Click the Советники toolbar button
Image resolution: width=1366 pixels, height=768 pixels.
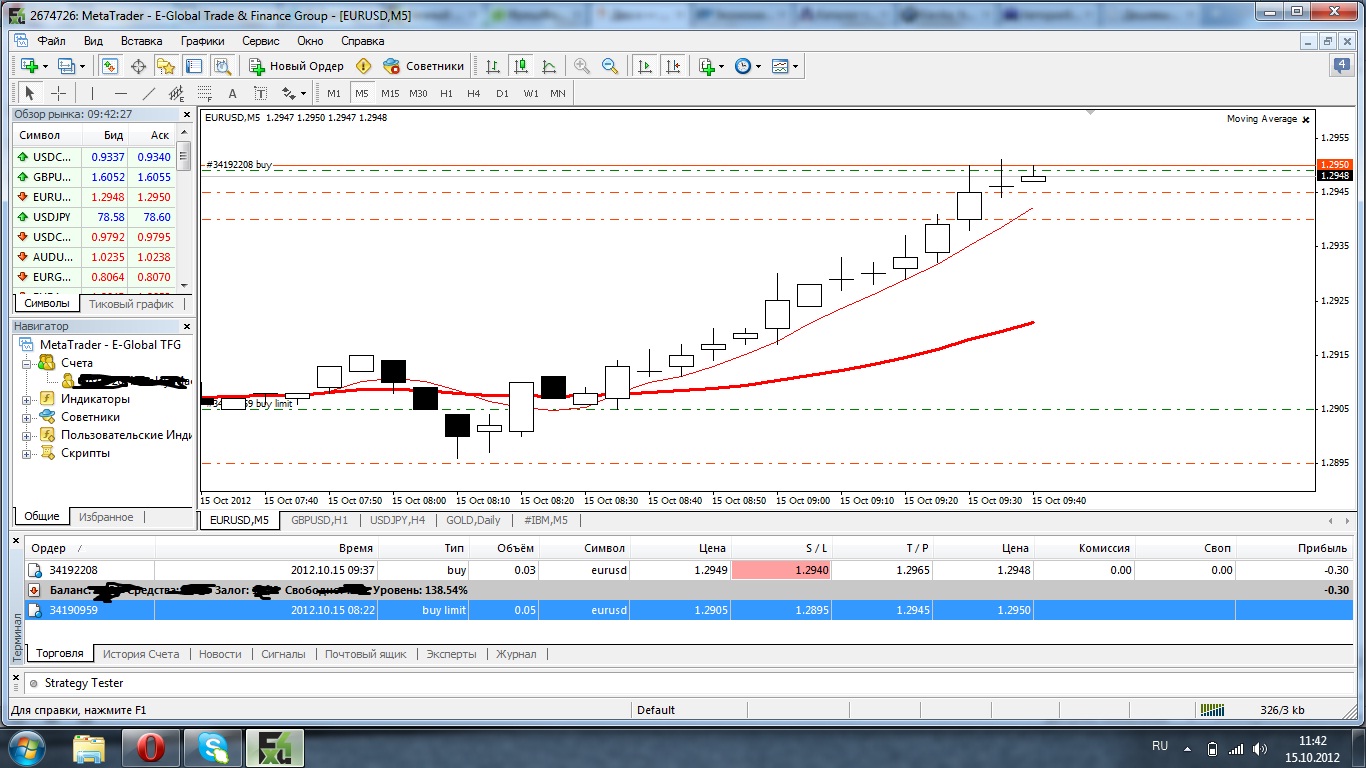(424, 66)
